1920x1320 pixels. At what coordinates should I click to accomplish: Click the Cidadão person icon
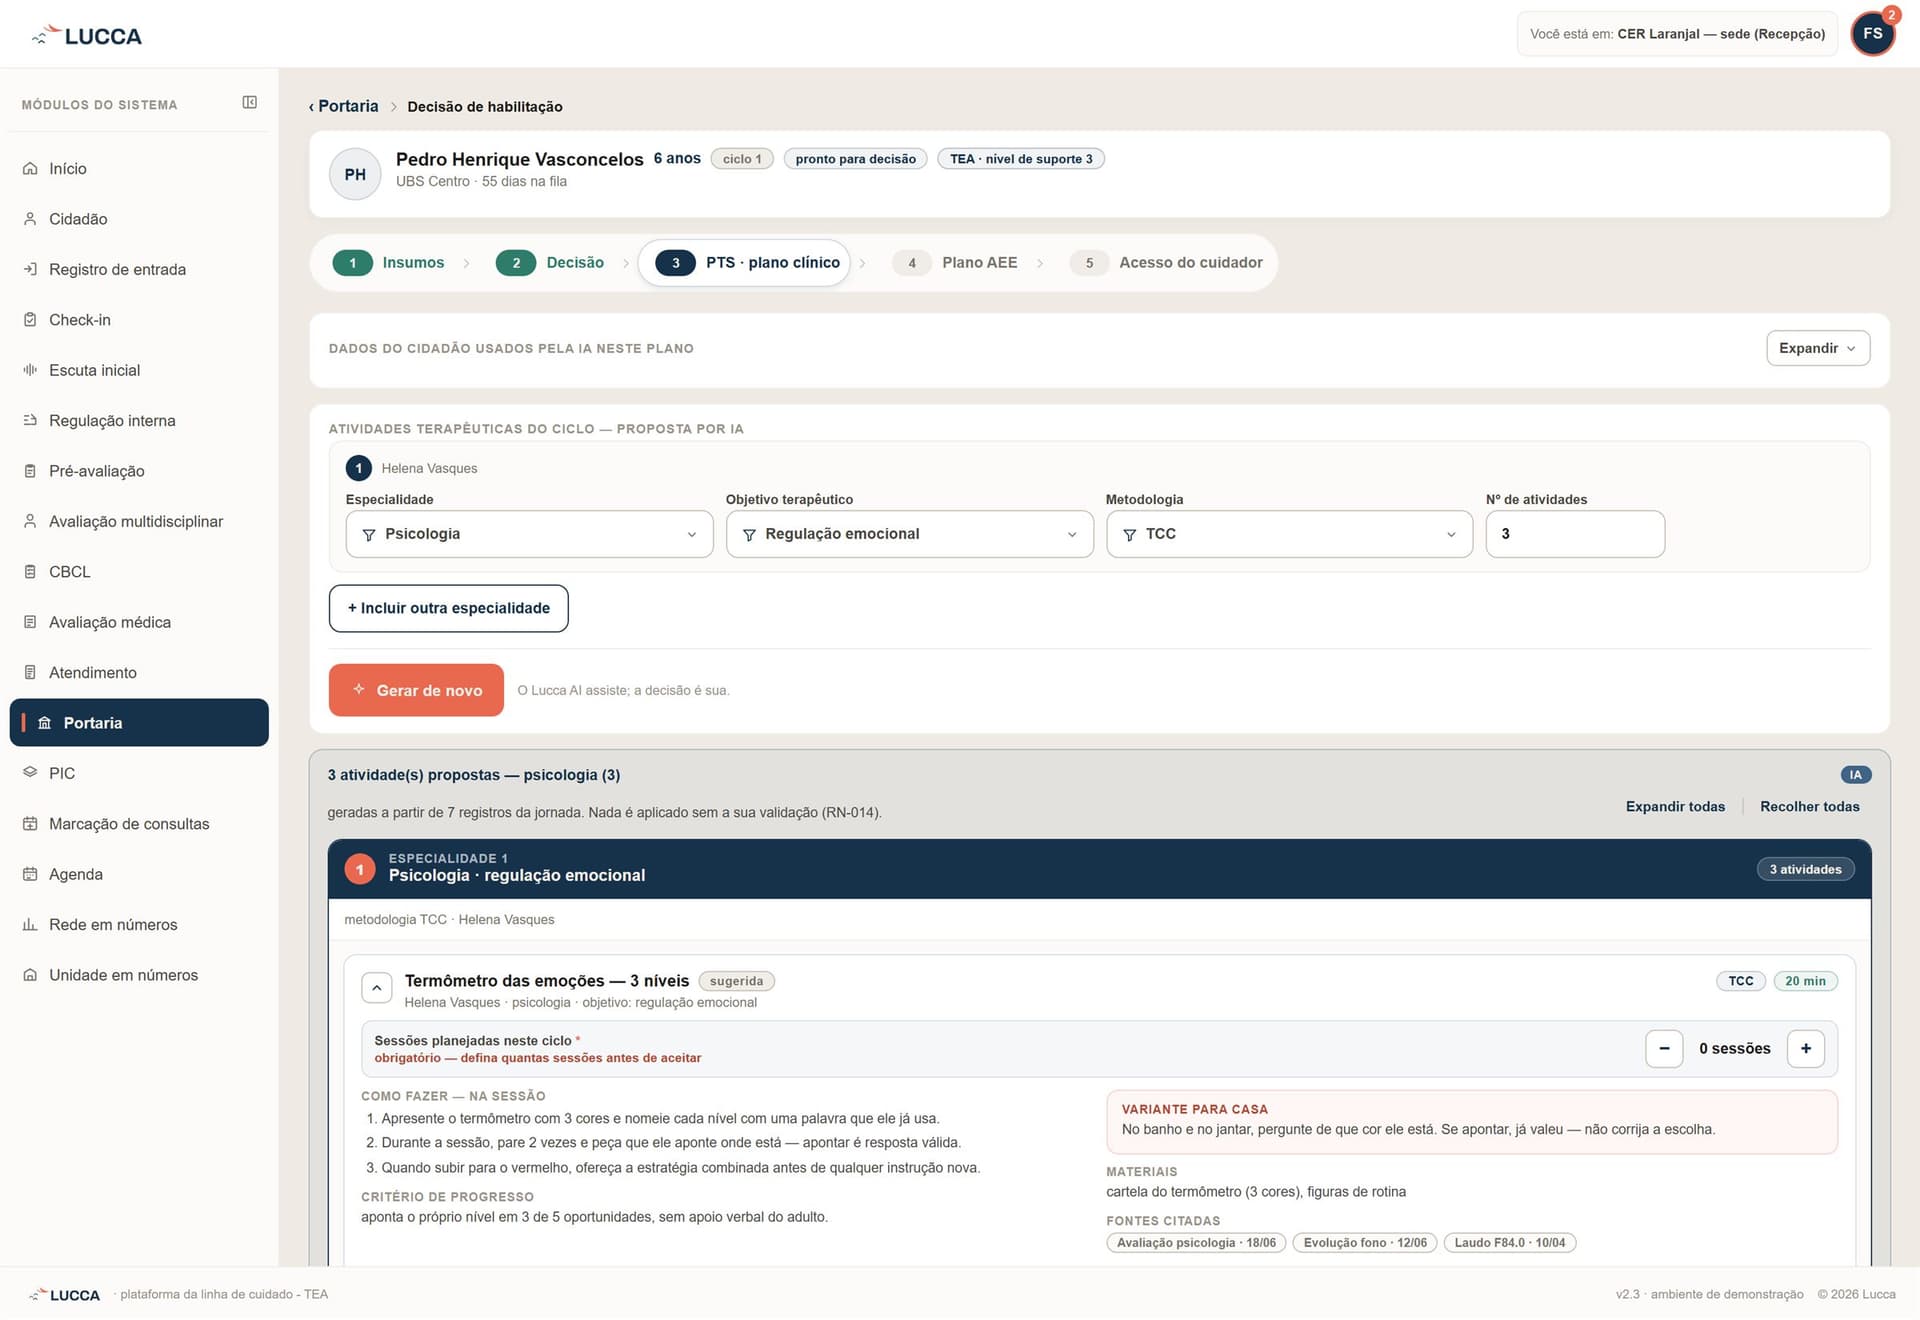click(x=30, y=219)
